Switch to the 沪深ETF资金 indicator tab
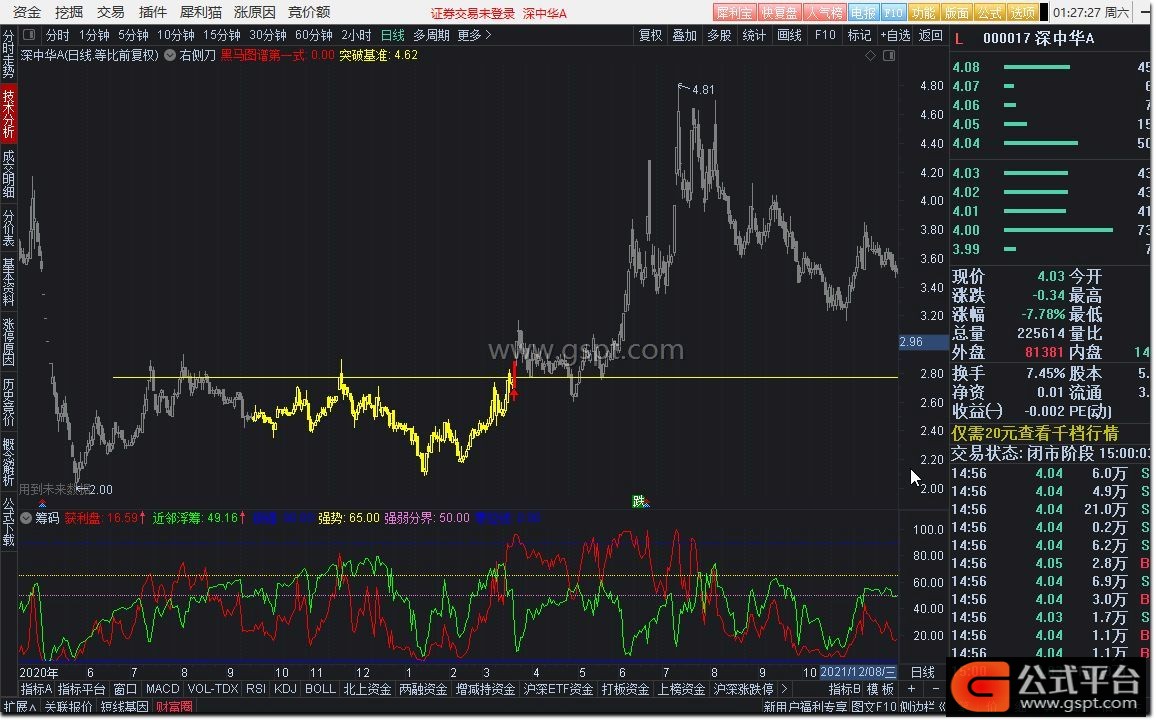This screenshot has height=720, width=1156. tap(558, 689)
